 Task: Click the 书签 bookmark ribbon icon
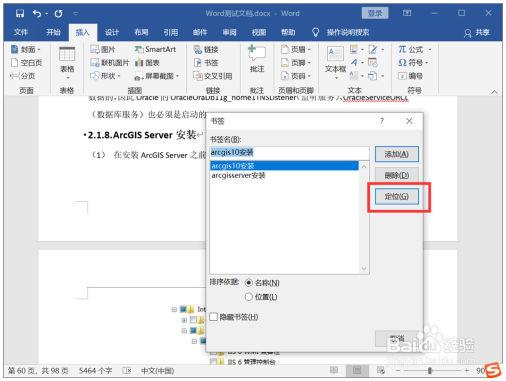tap(206, 63)
